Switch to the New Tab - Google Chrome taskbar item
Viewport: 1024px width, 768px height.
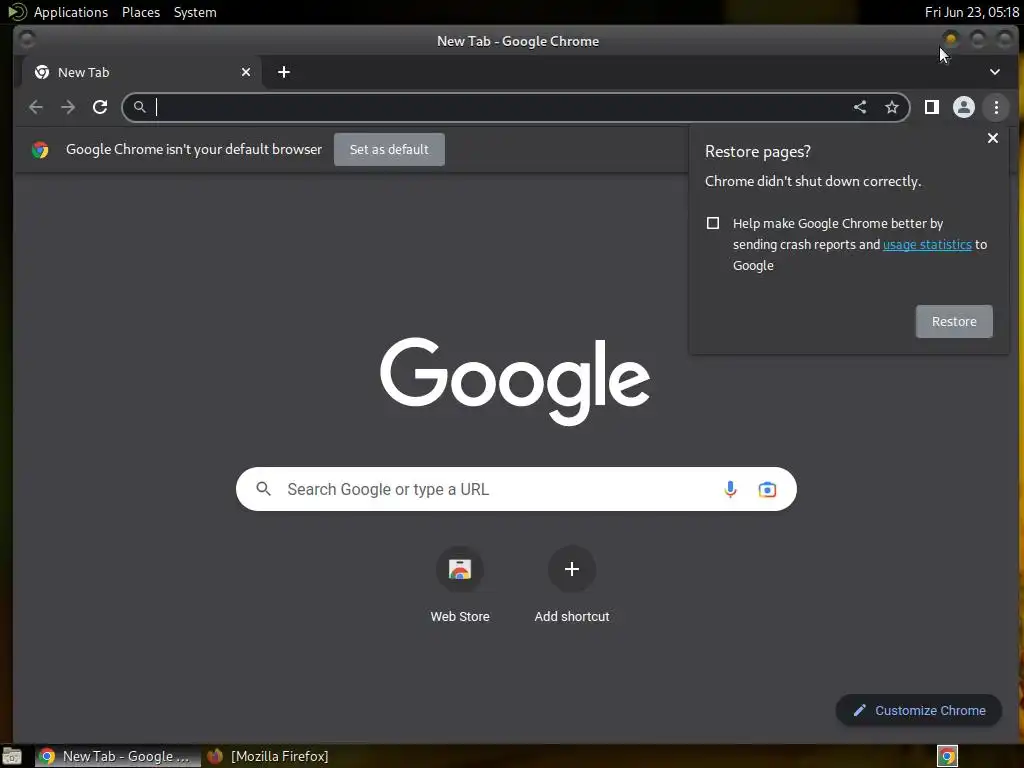coord(118,756)
